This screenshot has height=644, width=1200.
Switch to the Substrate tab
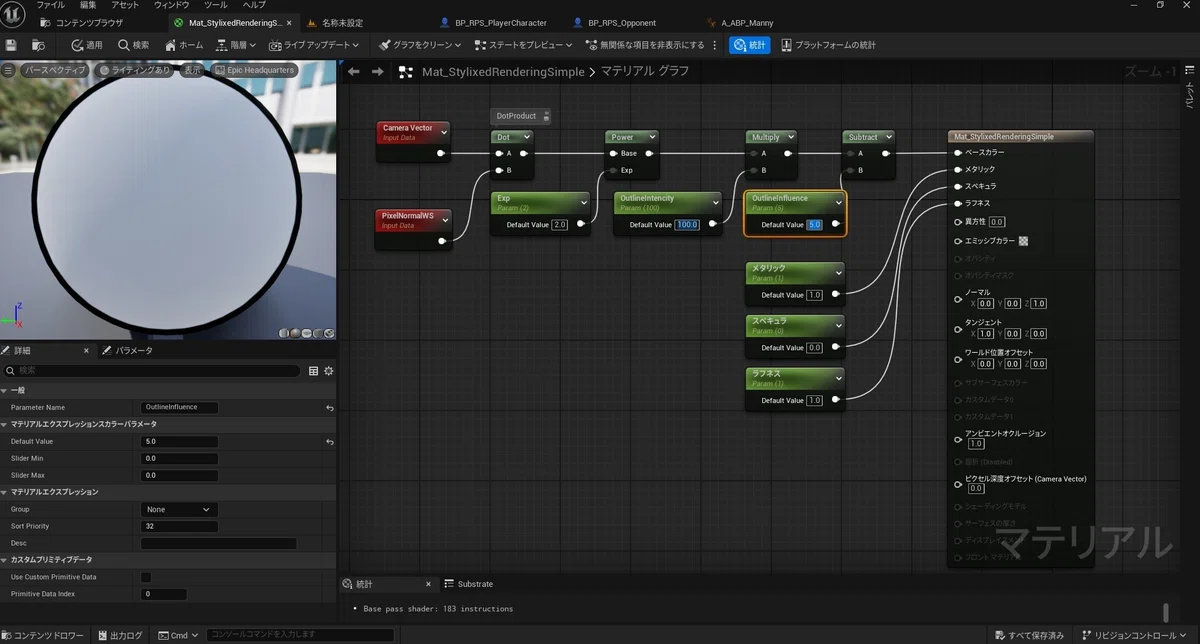click(x=469, y=584)
